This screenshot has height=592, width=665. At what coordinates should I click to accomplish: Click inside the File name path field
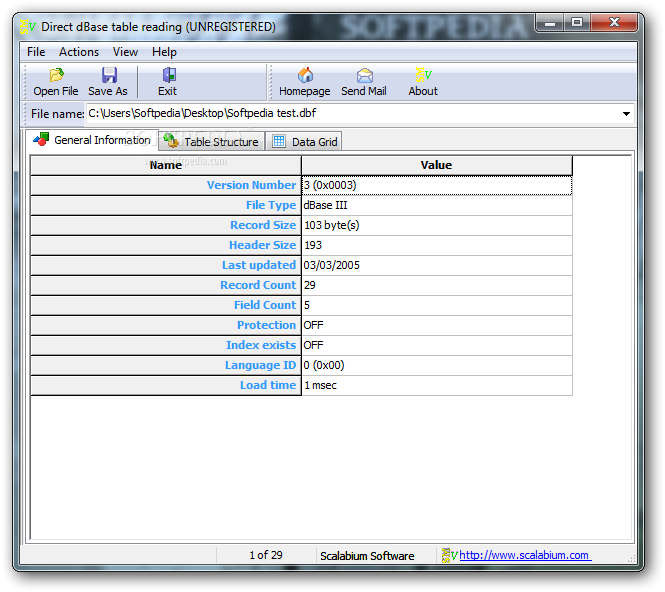pos(353,113)
